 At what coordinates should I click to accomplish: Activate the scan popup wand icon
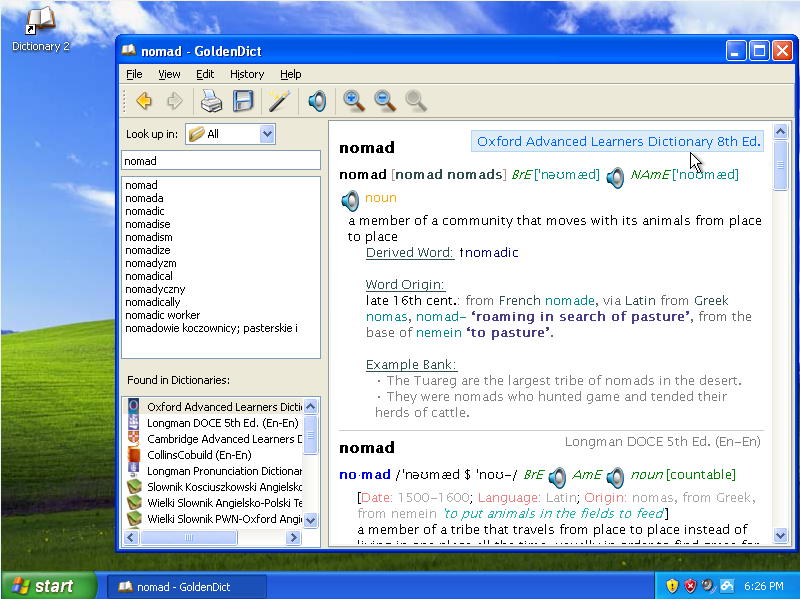click(x=280, y=101)
